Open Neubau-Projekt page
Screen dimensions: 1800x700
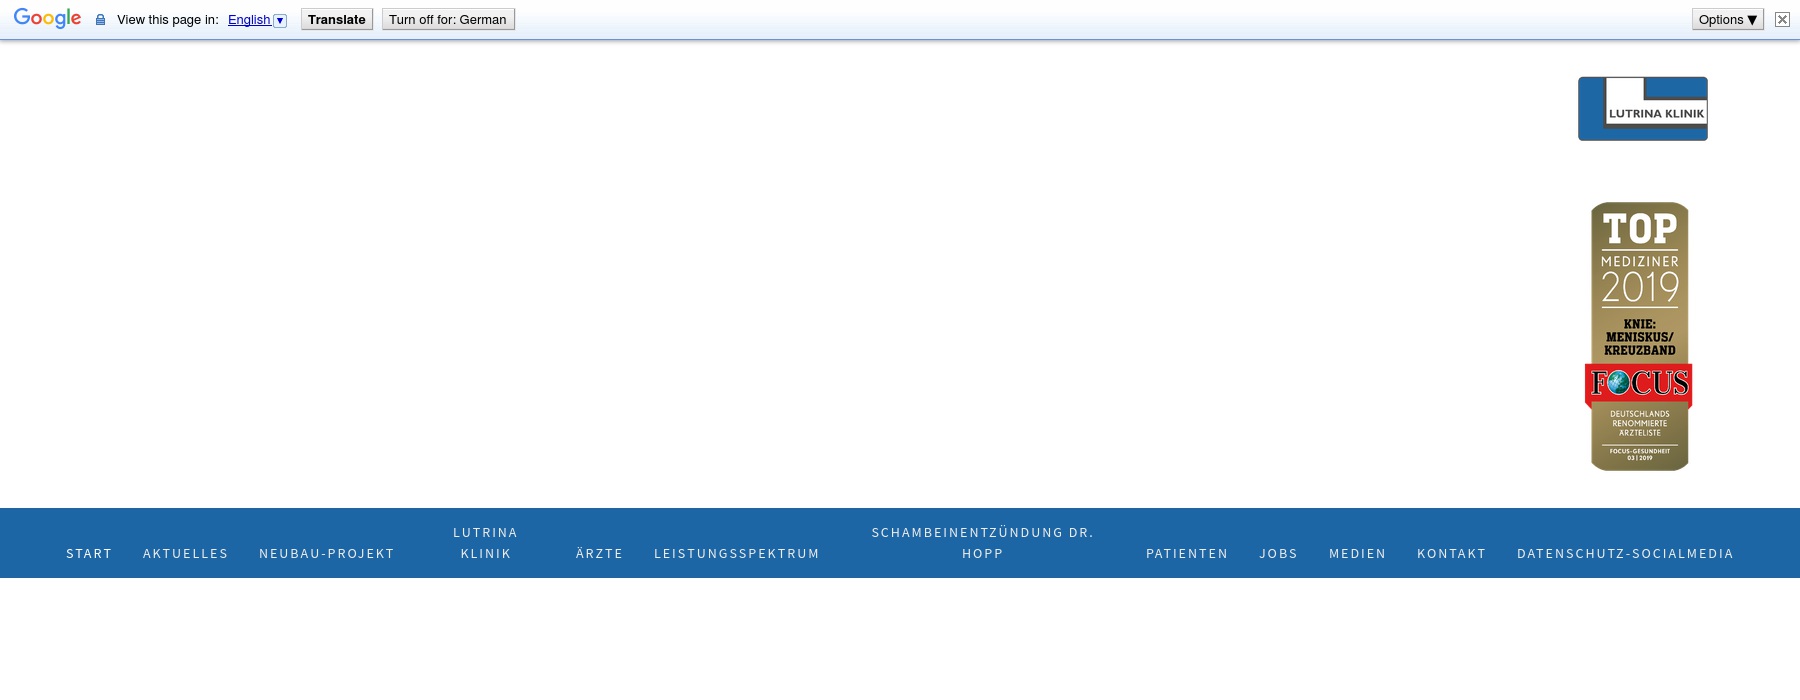[327, 554]
